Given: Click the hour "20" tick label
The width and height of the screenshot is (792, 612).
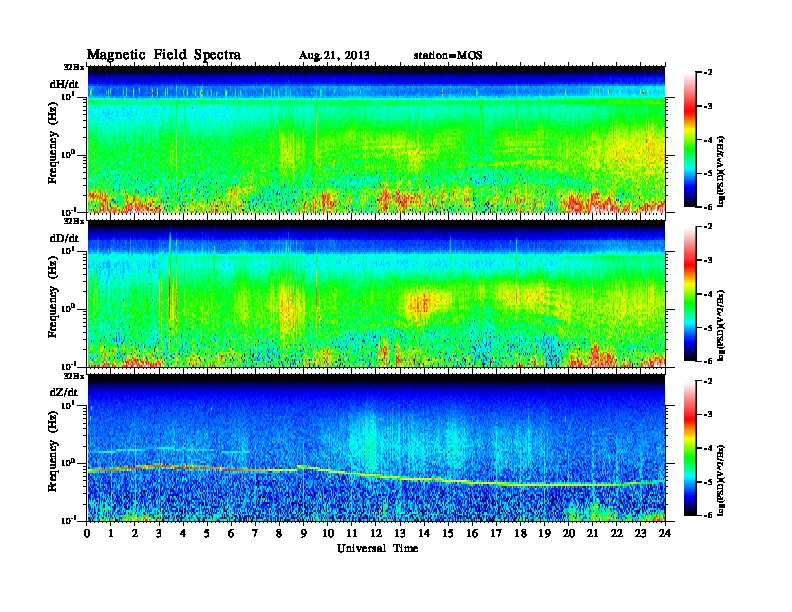Looking at the screenshot, I should (568, 533).
